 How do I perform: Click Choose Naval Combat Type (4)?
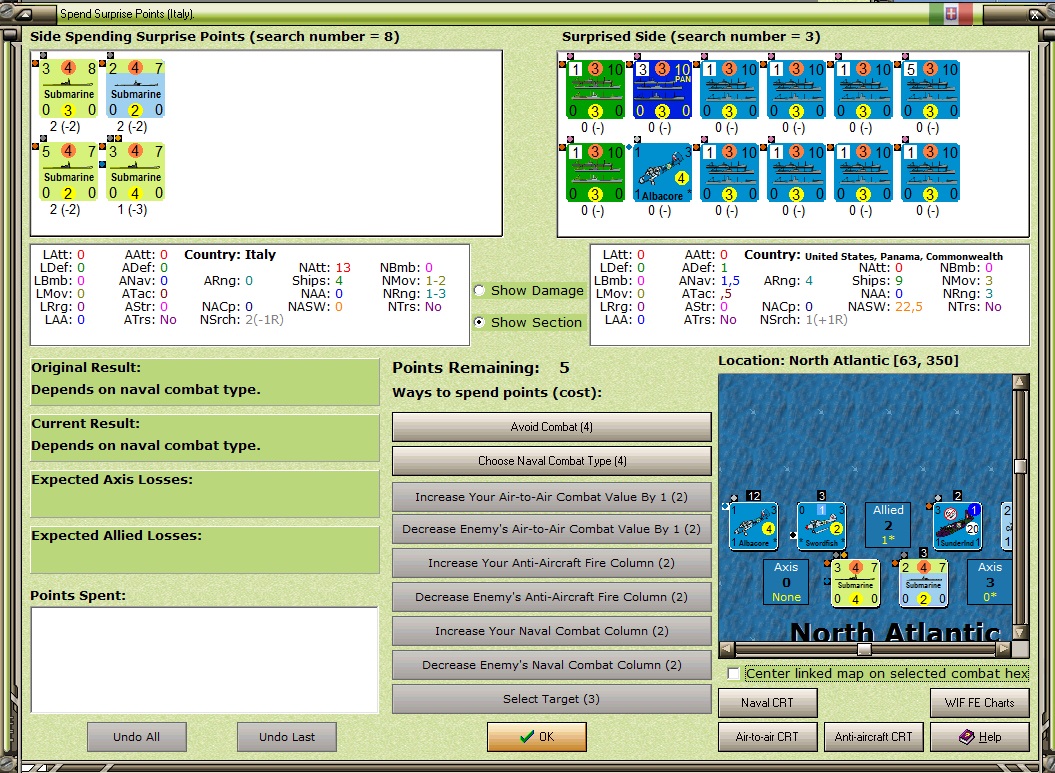pyautogui.click(x=551, y=461)
